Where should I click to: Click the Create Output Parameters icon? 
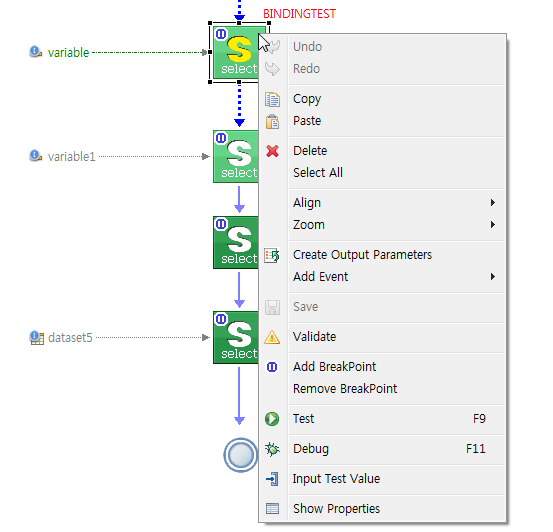pyautogui.click(x=272, y=255)
